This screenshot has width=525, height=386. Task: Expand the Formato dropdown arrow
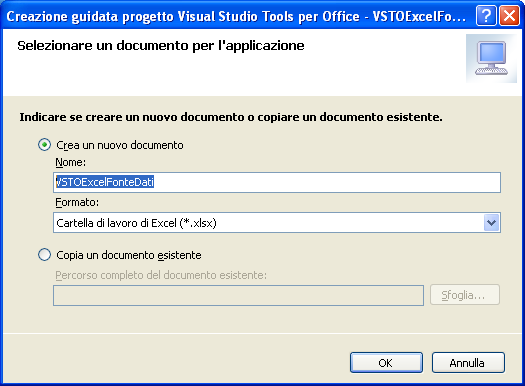(x=492, y=223)
